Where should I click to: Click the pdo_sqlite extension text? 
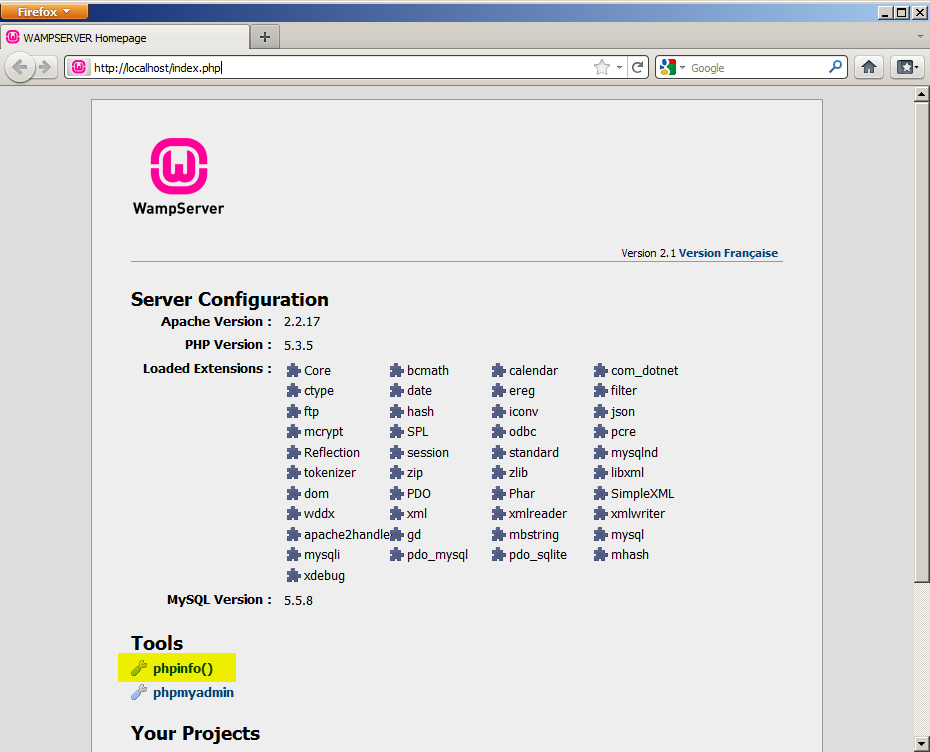538,555
